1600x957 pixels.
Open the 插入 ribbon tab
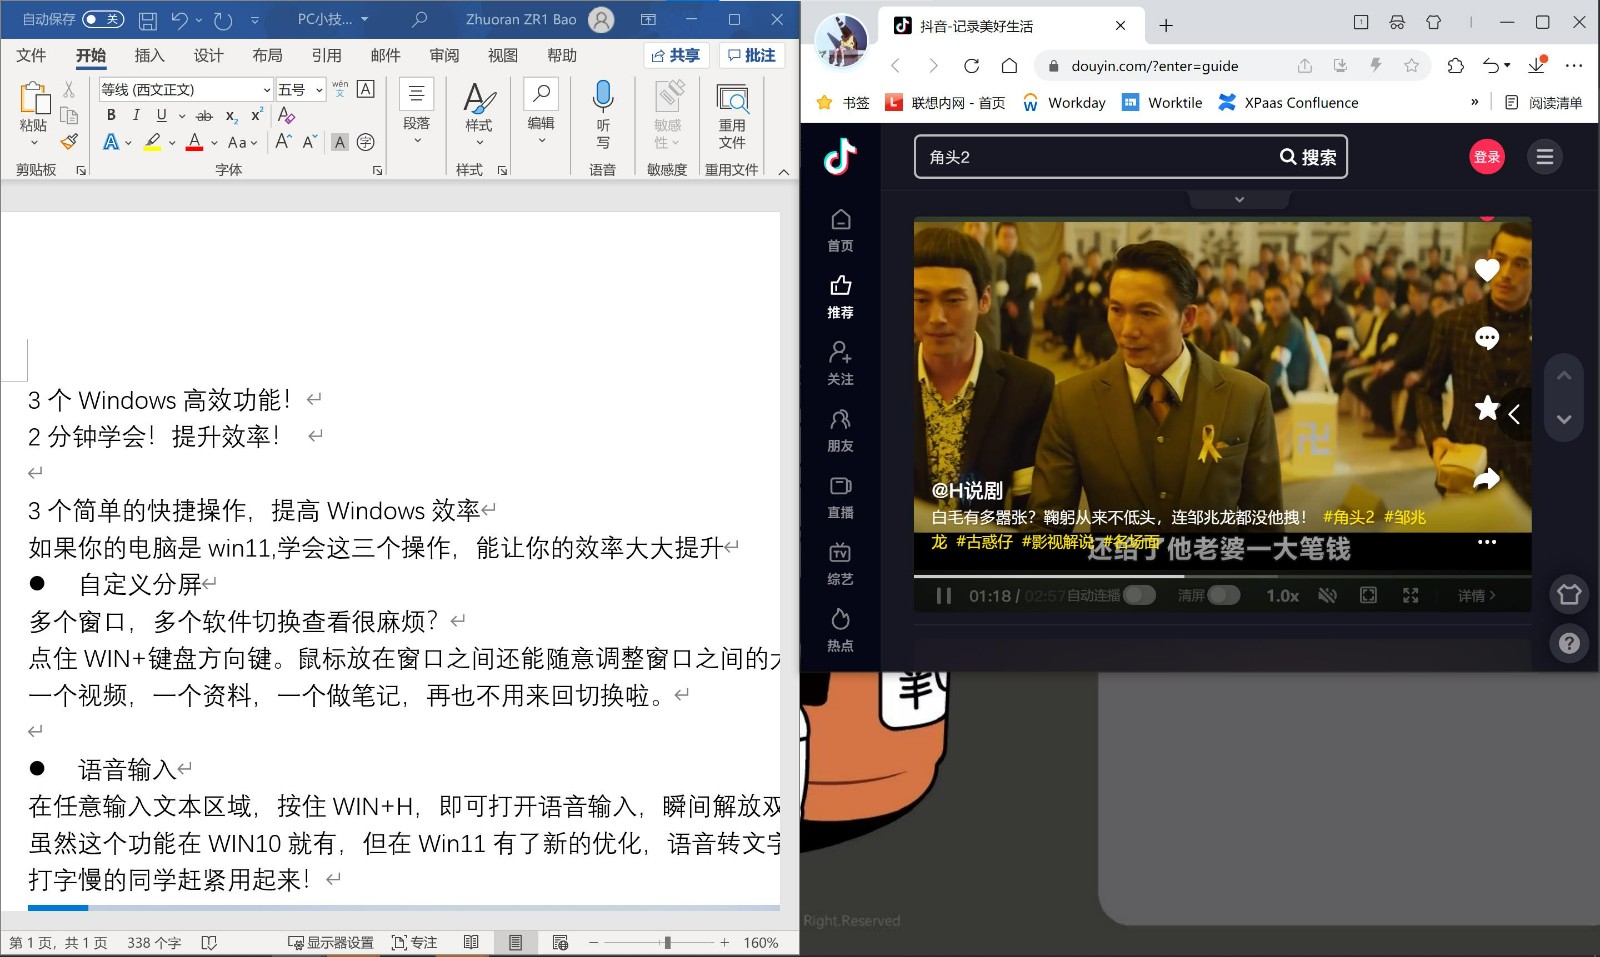coord(150,55)
